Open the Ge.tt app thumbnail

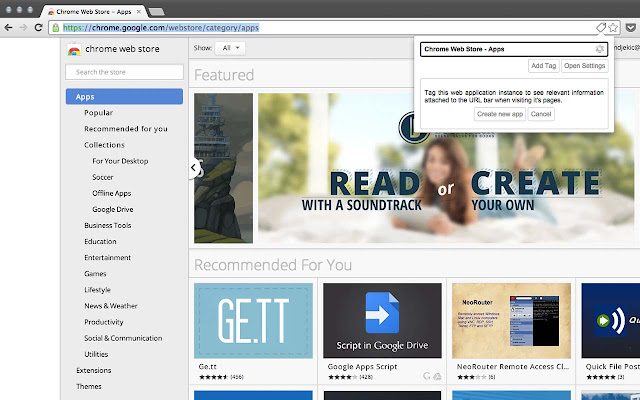[253, 321]
